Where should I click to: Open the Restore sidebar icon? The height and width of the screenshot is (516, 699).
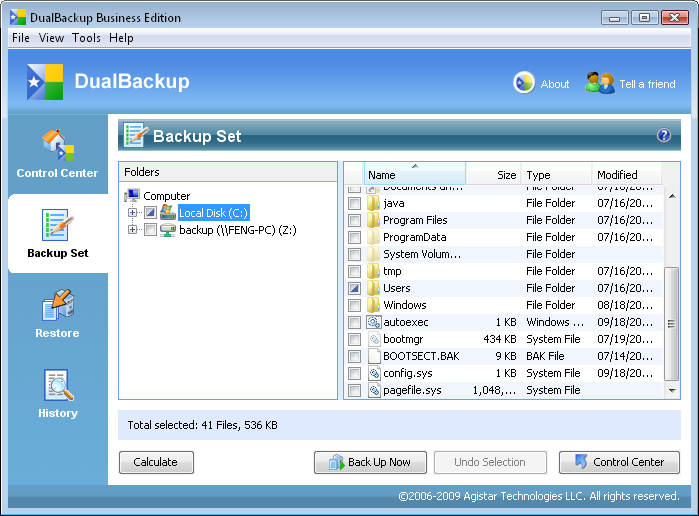coord(58,305)
